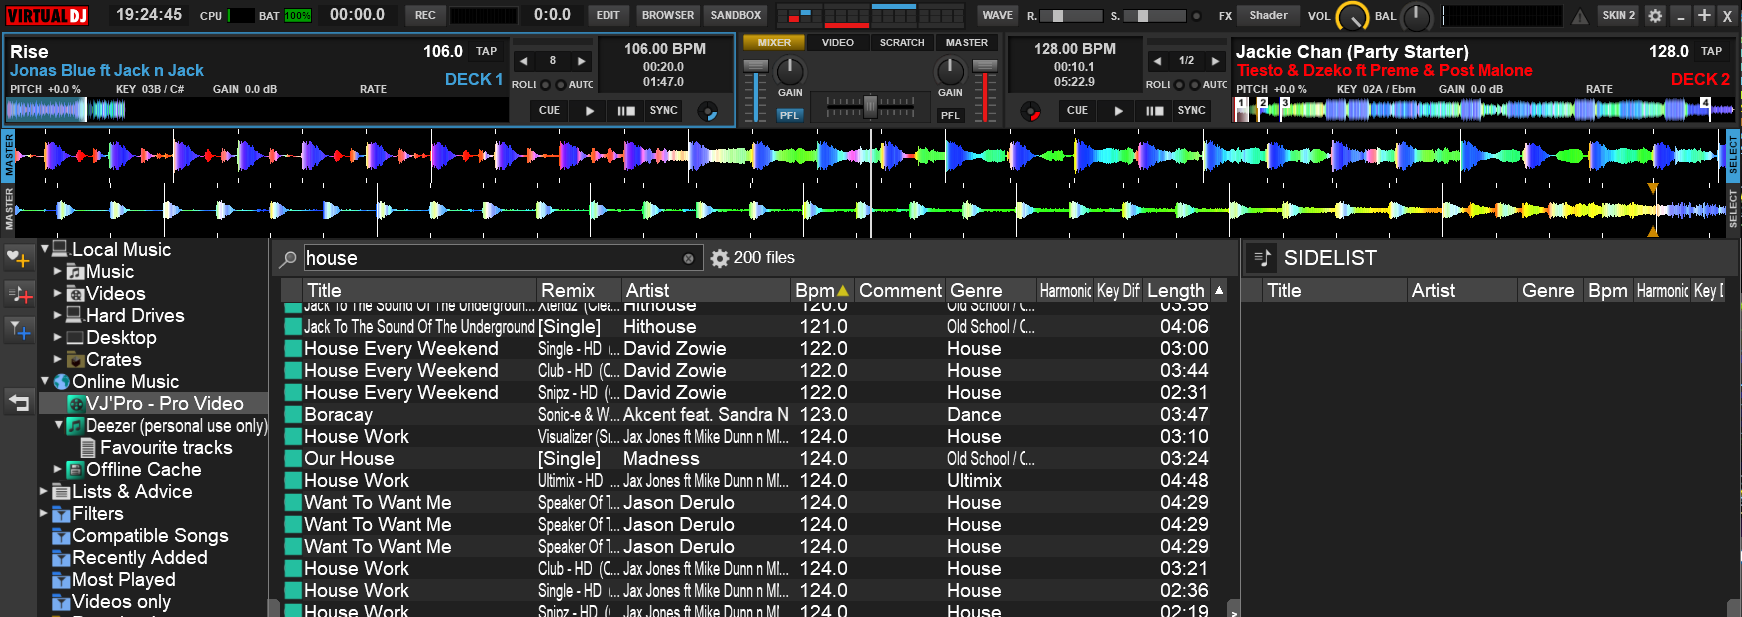Viewport: 1742px width, 617px height.
Task: Expand the Crates folder
Action: (x=58, y=359)
